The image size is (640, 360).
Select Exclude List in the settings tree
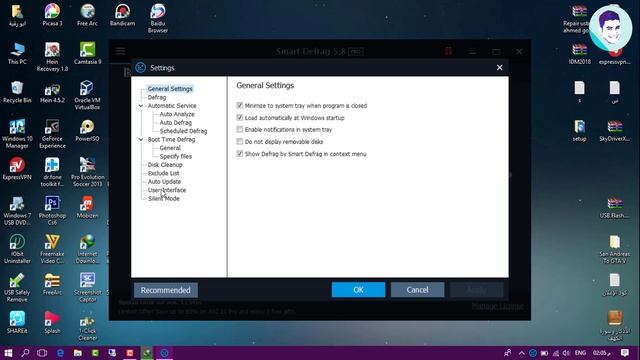163,173
